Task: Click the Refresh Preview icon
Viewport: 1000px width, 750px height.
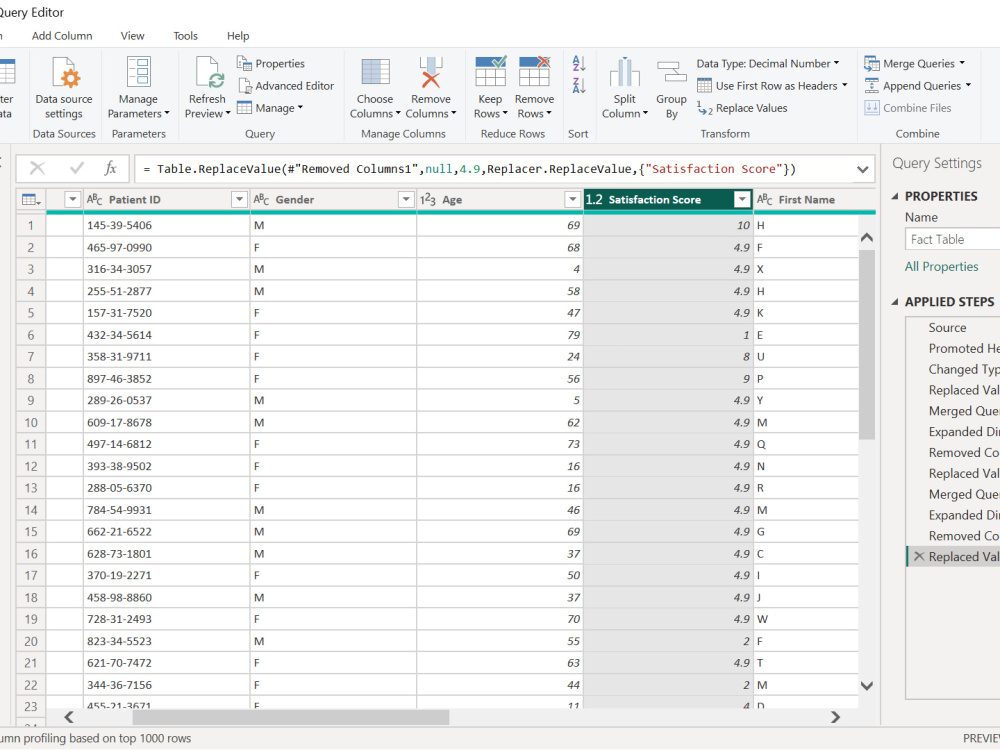Action: pyautogui.click(x=209, y=72)
